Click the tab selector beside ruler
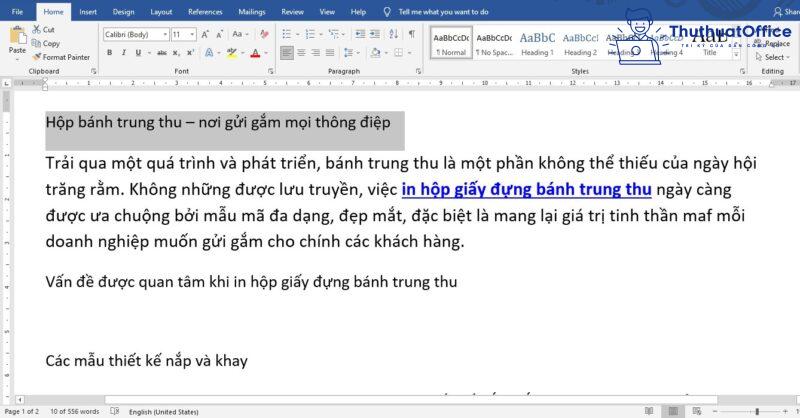Screen dimensions: 800x418 click(7, 83)
